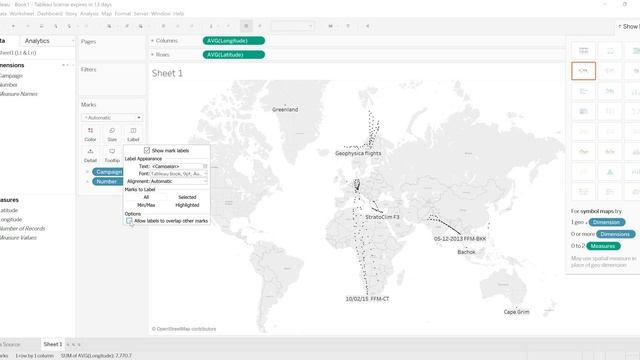Click the Campaign pill in Marks card

click(108, 172)
